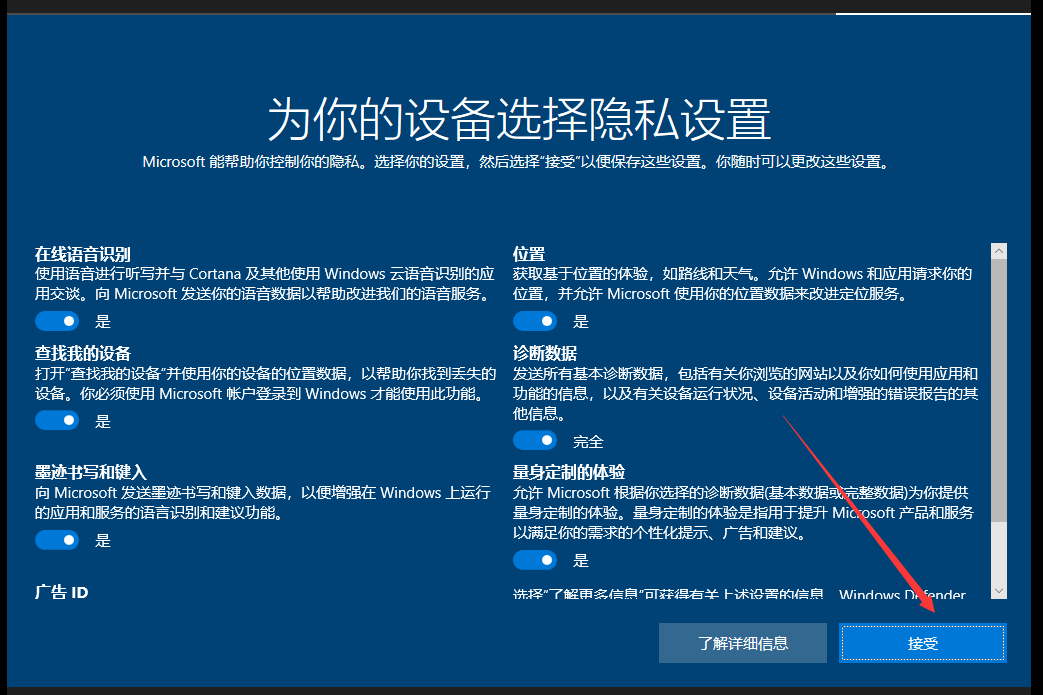Disable the 量身定制的体验 toggle
The width and height of the screenshot is (1043, 695).
pos(535,560)
